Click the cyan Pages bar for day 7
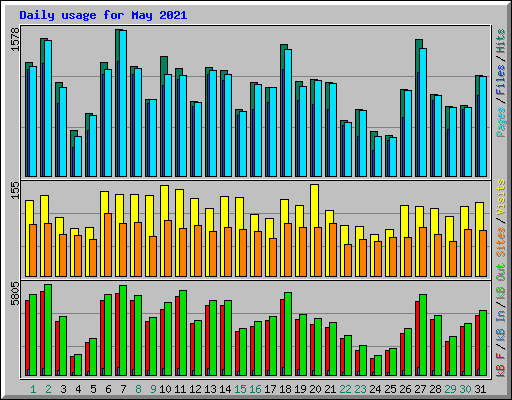 tap(123, 103)
